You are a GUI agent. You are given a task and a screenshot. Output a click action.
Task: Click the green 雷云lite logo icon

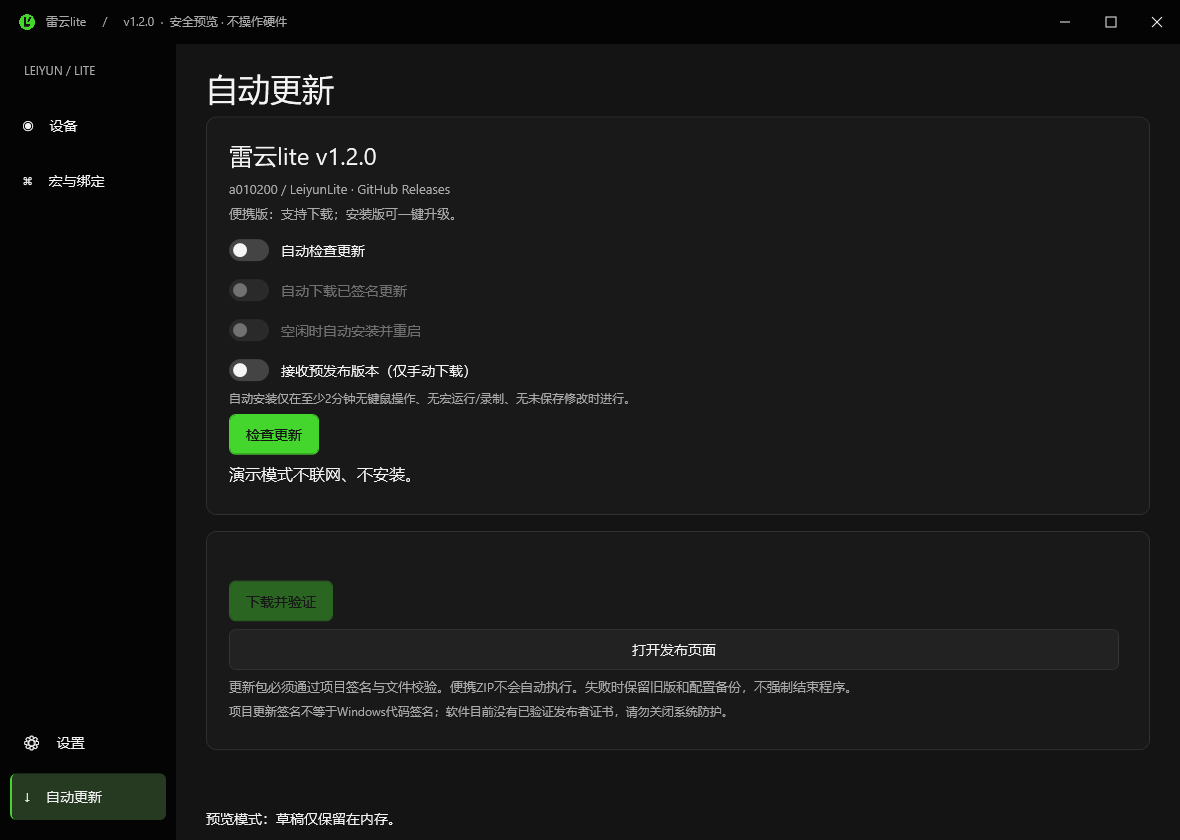click(27, 22)
